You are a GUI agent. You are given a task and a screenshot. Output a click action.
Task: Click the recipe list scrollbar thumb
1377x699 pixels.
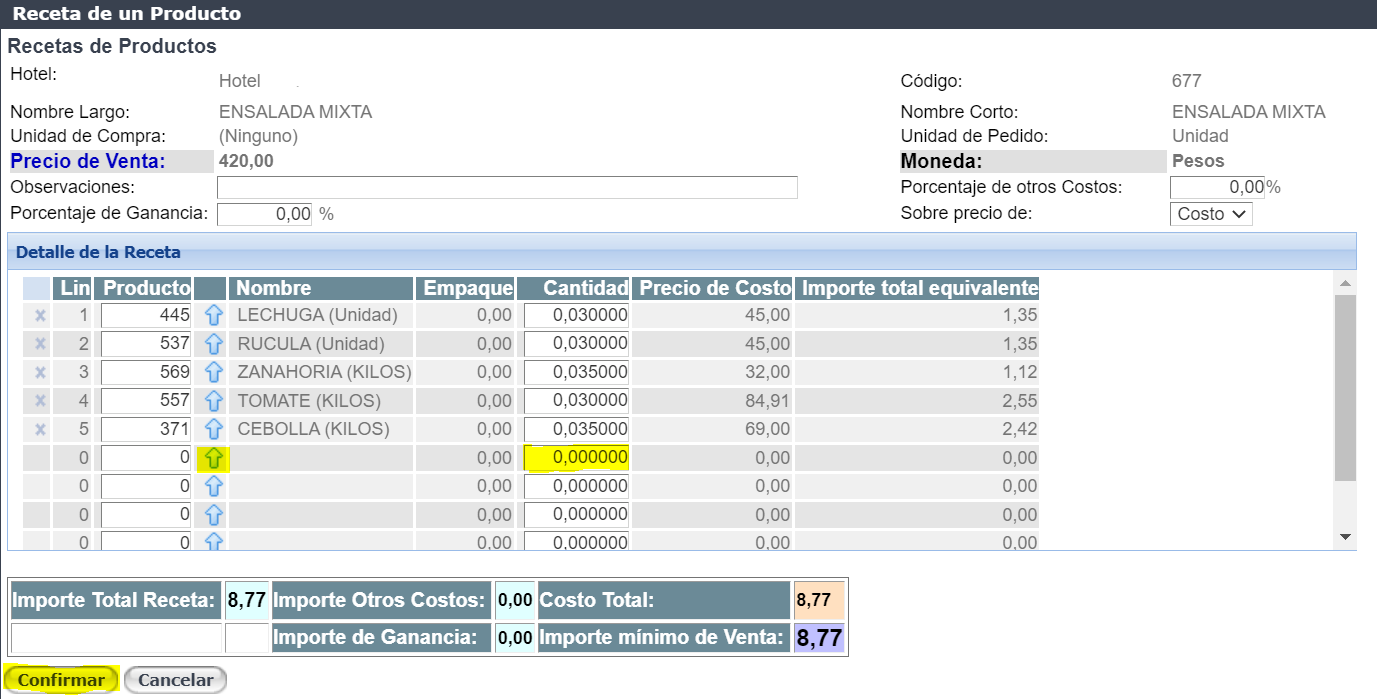point(1345,389)
